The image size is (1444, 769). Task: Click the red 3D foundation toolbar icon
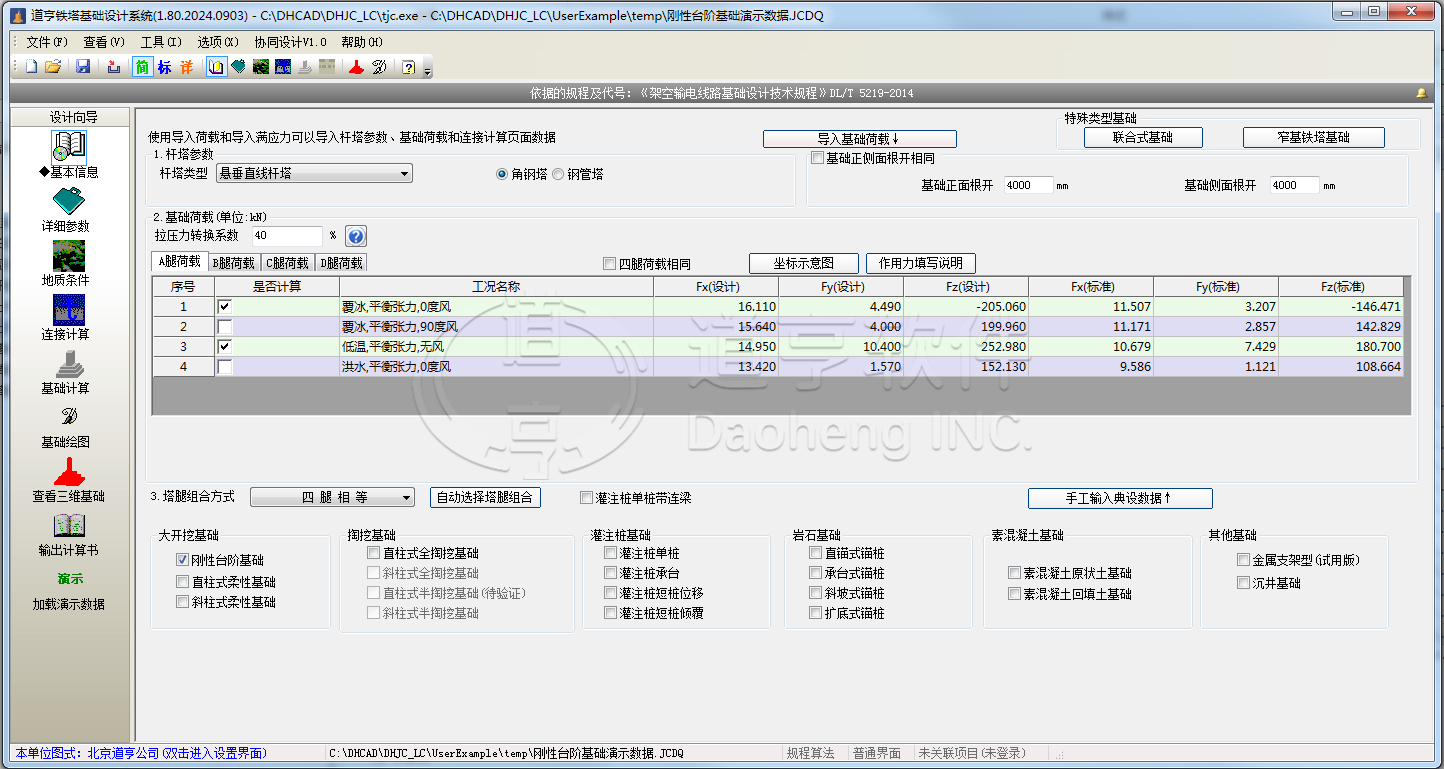pyautogui.click(x=355, y=67)
